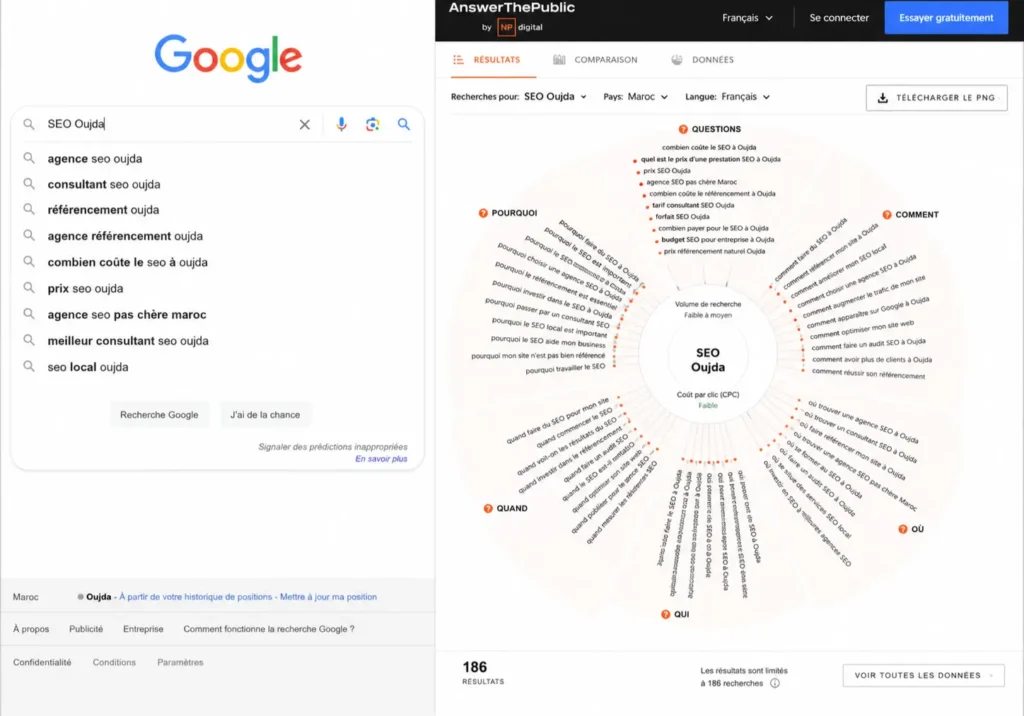Open the Conditions footer link
The height and width of the screenshot is (716, 1024).
click(114, 662)
